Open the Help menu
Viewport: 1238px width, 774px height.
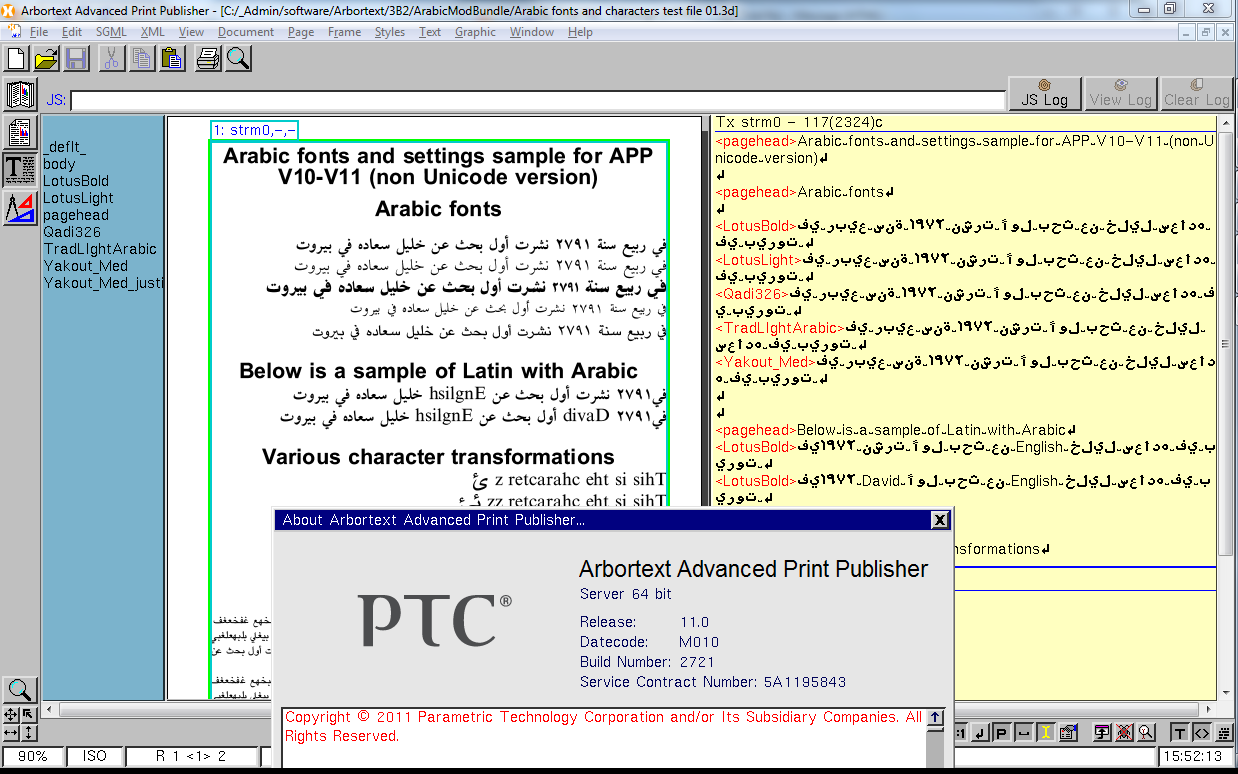580,32
